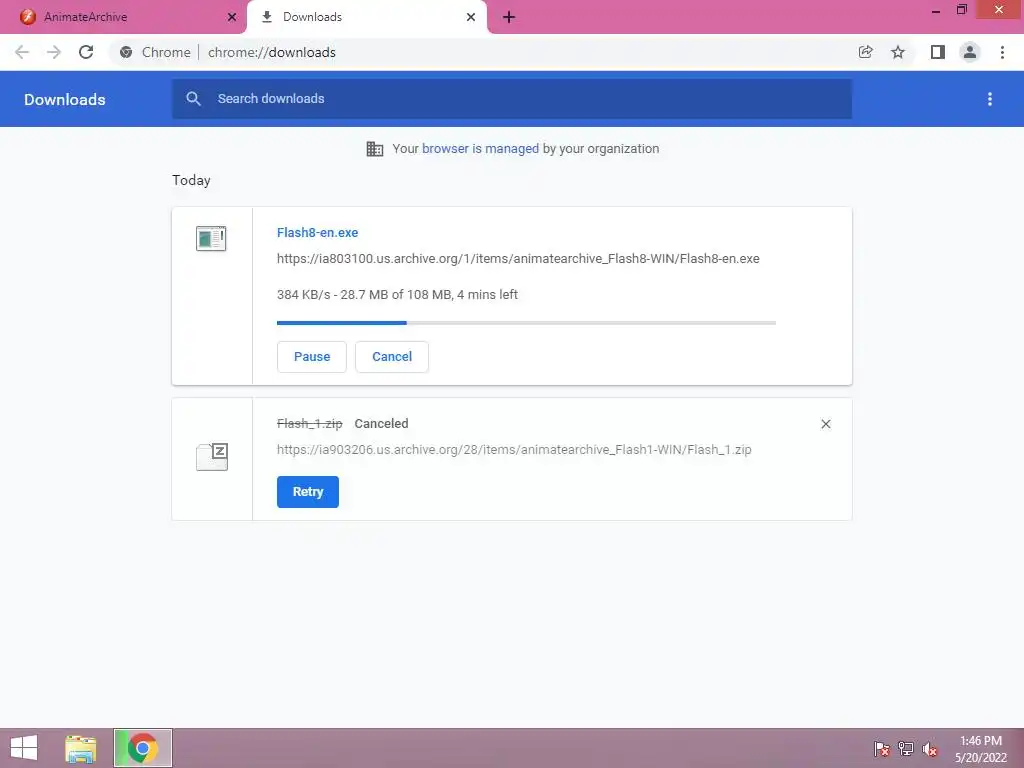
Task: Open the Chrome three-dot main menu
Action: click(x=1002, y=52)
